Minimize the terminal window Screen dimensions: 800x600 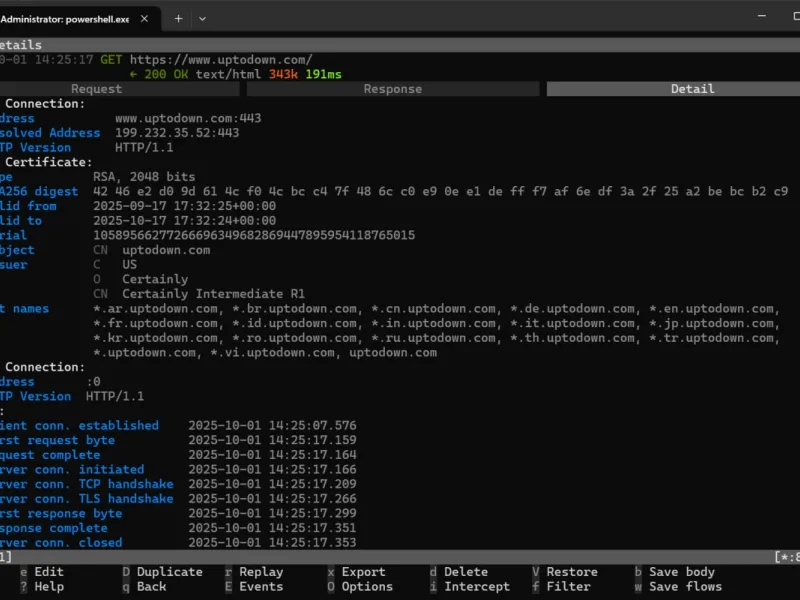coord(762,16)
